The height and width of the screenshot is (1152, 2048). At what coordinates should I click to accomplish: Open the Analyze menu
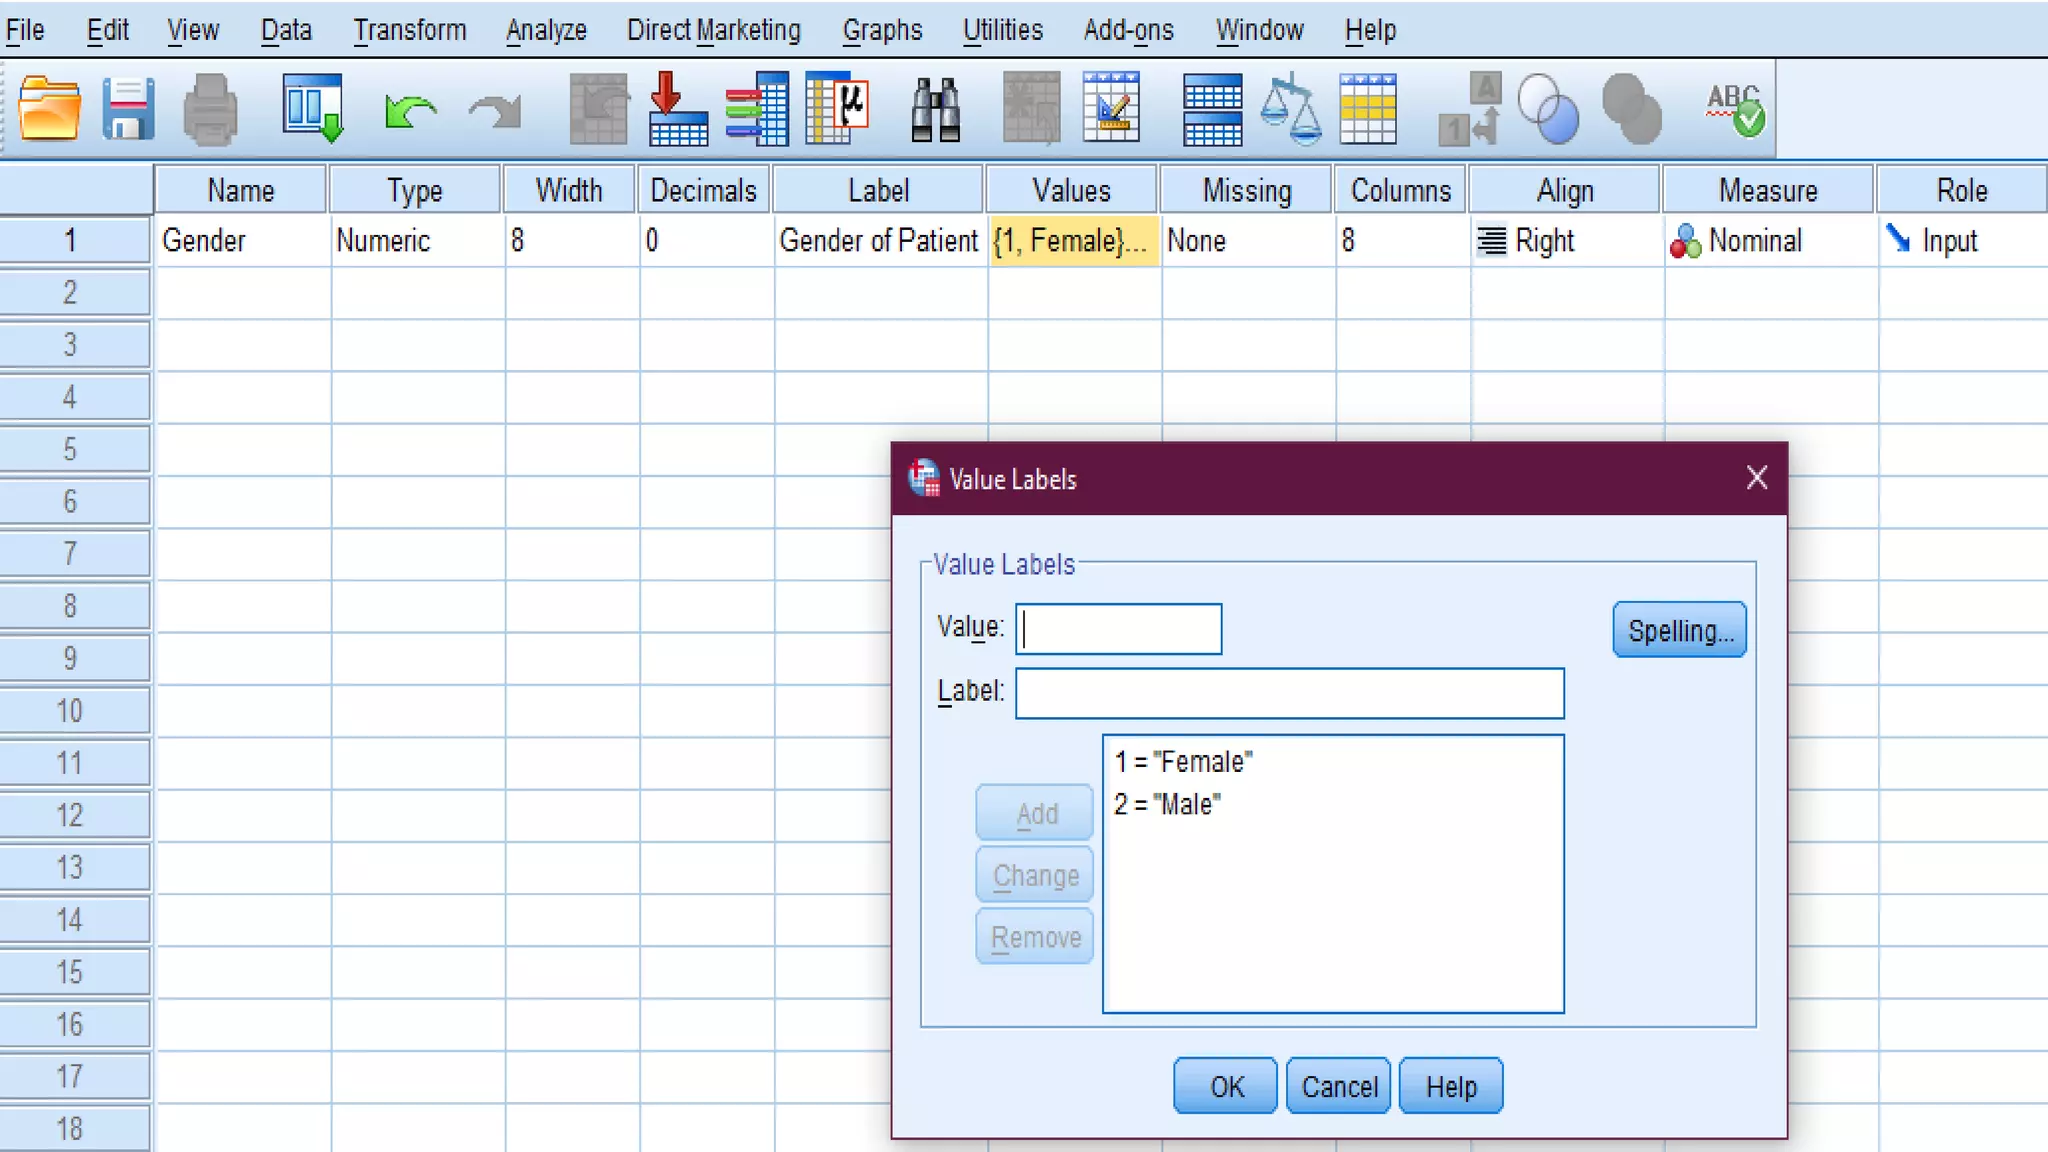pos(546,30)
